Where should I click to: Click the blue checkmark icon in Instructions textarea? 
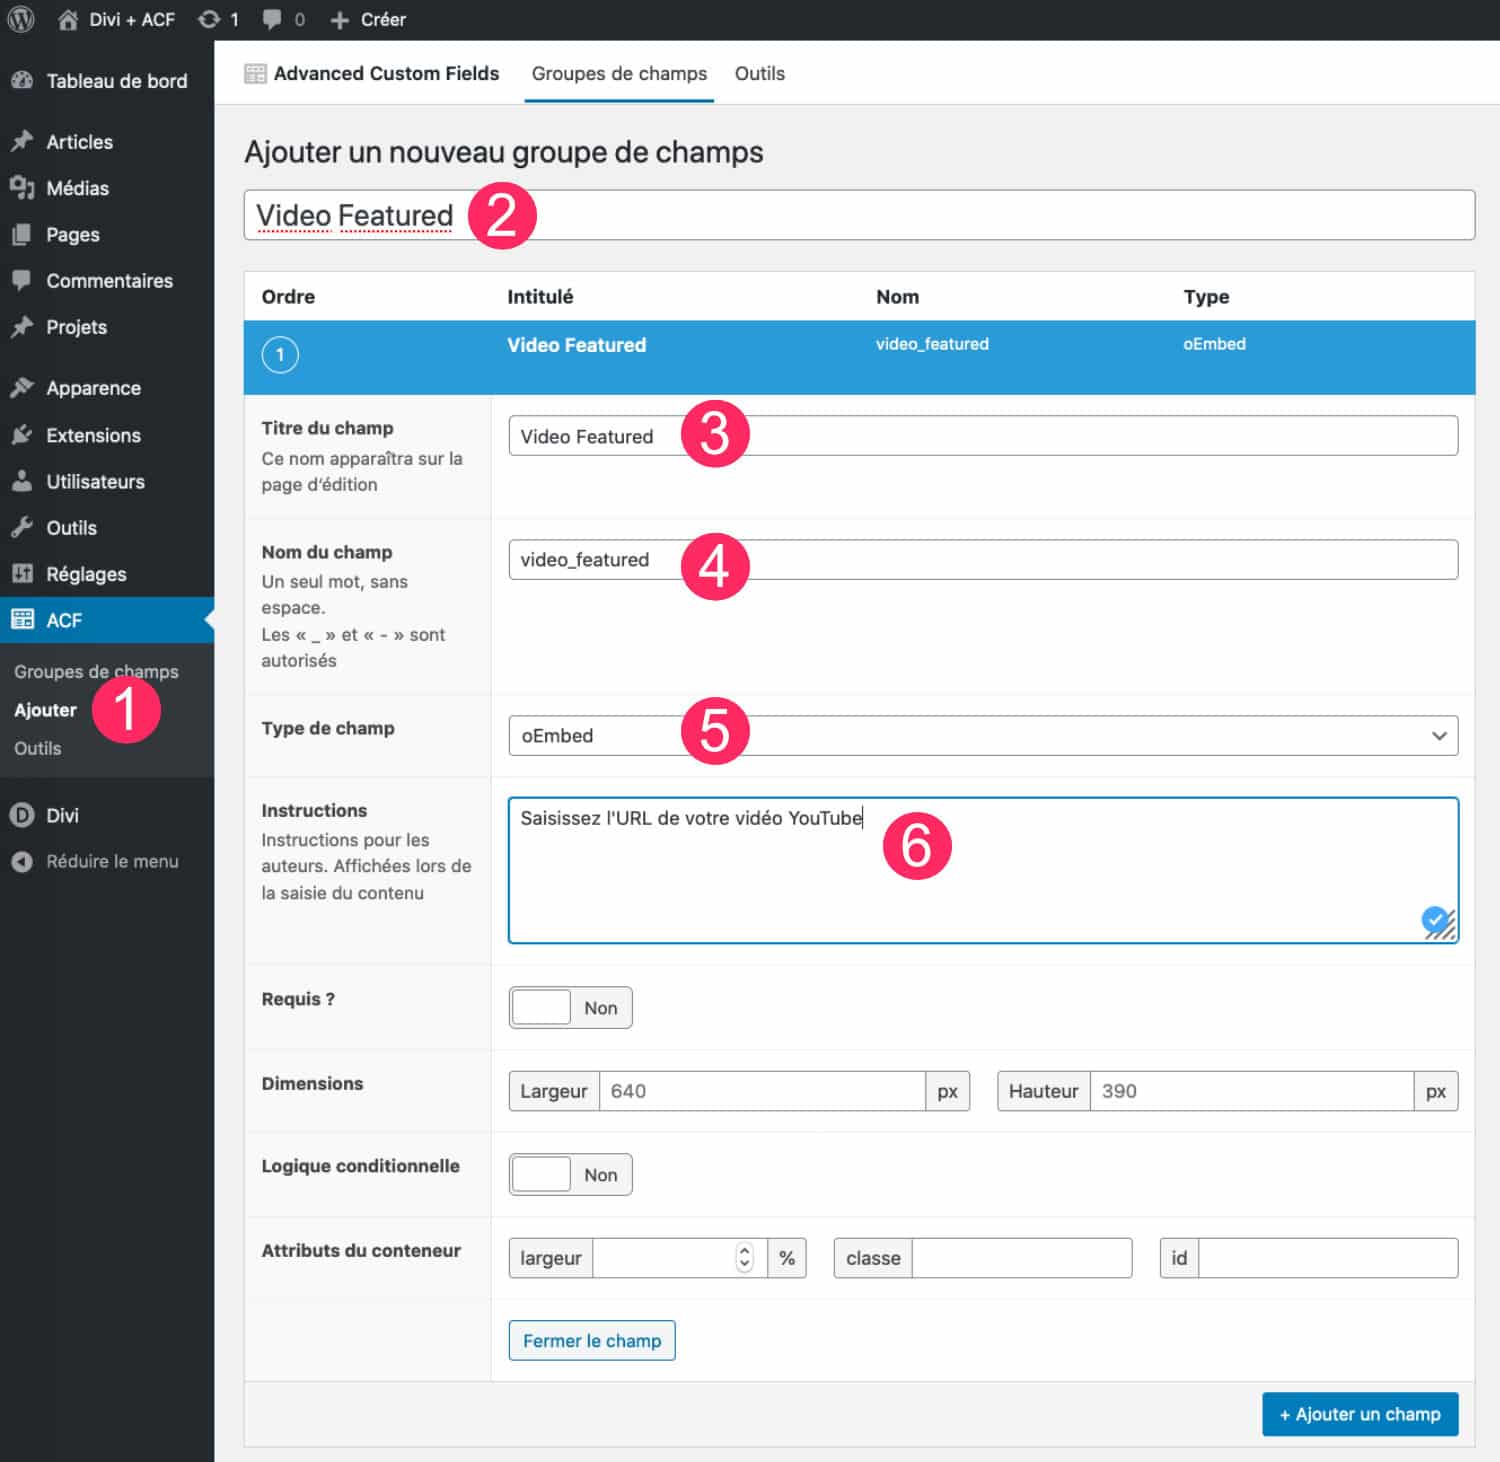point(1436,919)
